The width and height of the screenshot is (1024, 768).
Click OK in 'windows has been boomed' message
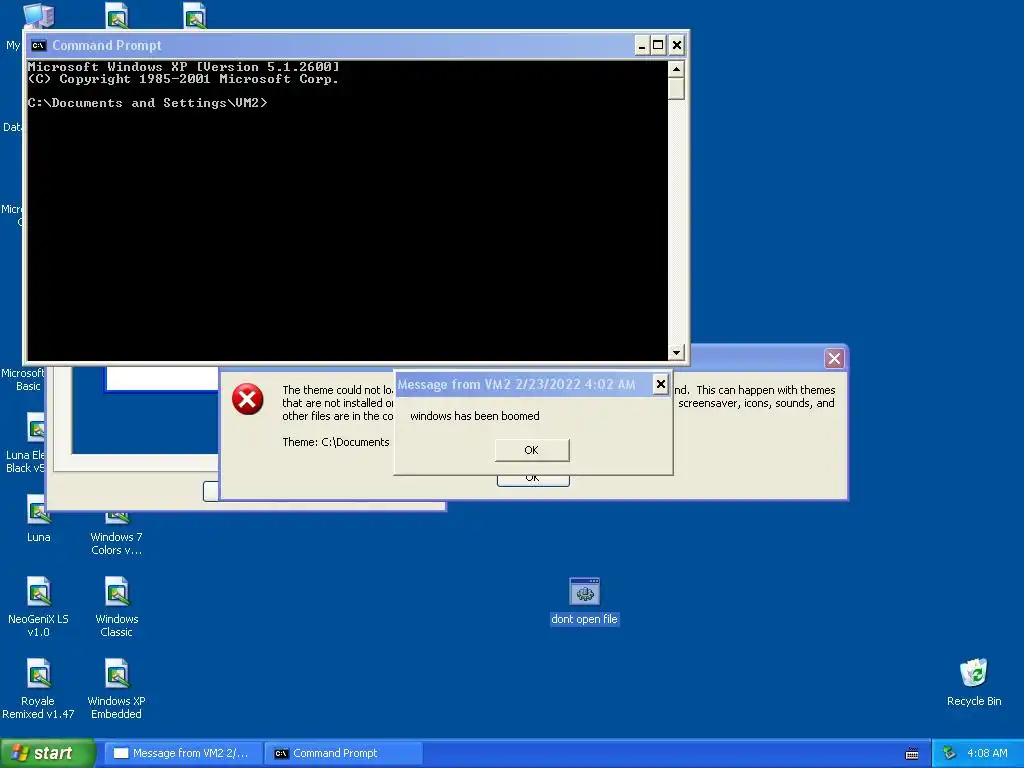(532, 450)
